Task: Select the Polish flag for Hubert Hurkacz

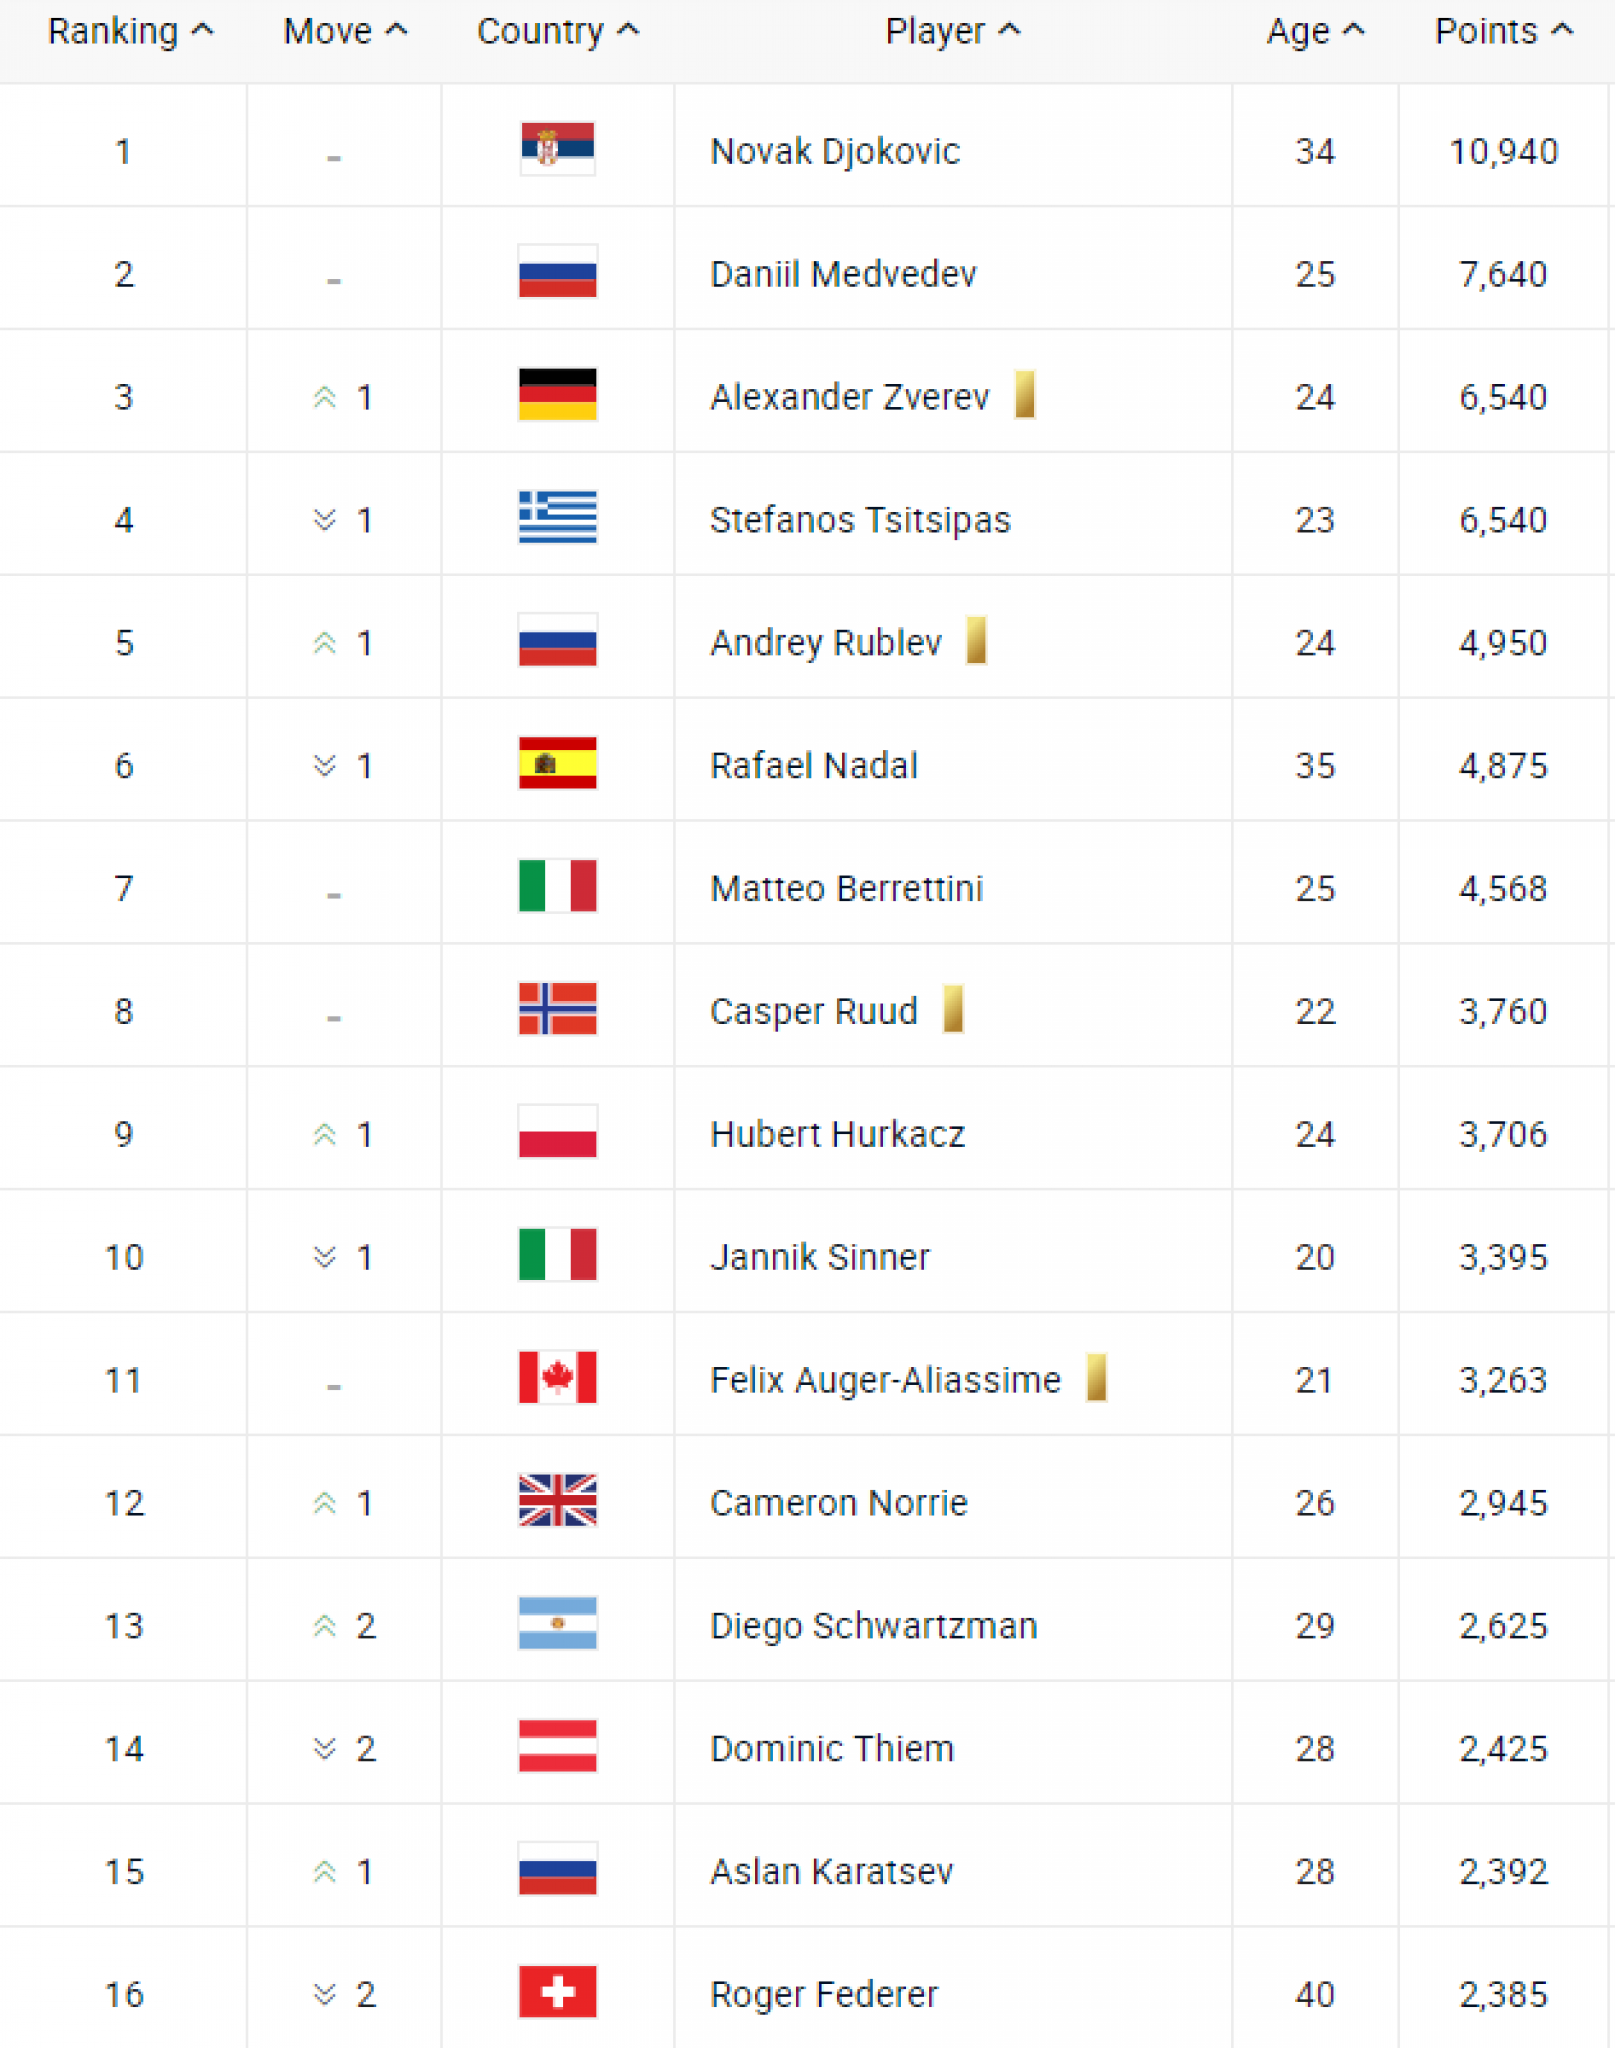Action: pos(556,1134)
